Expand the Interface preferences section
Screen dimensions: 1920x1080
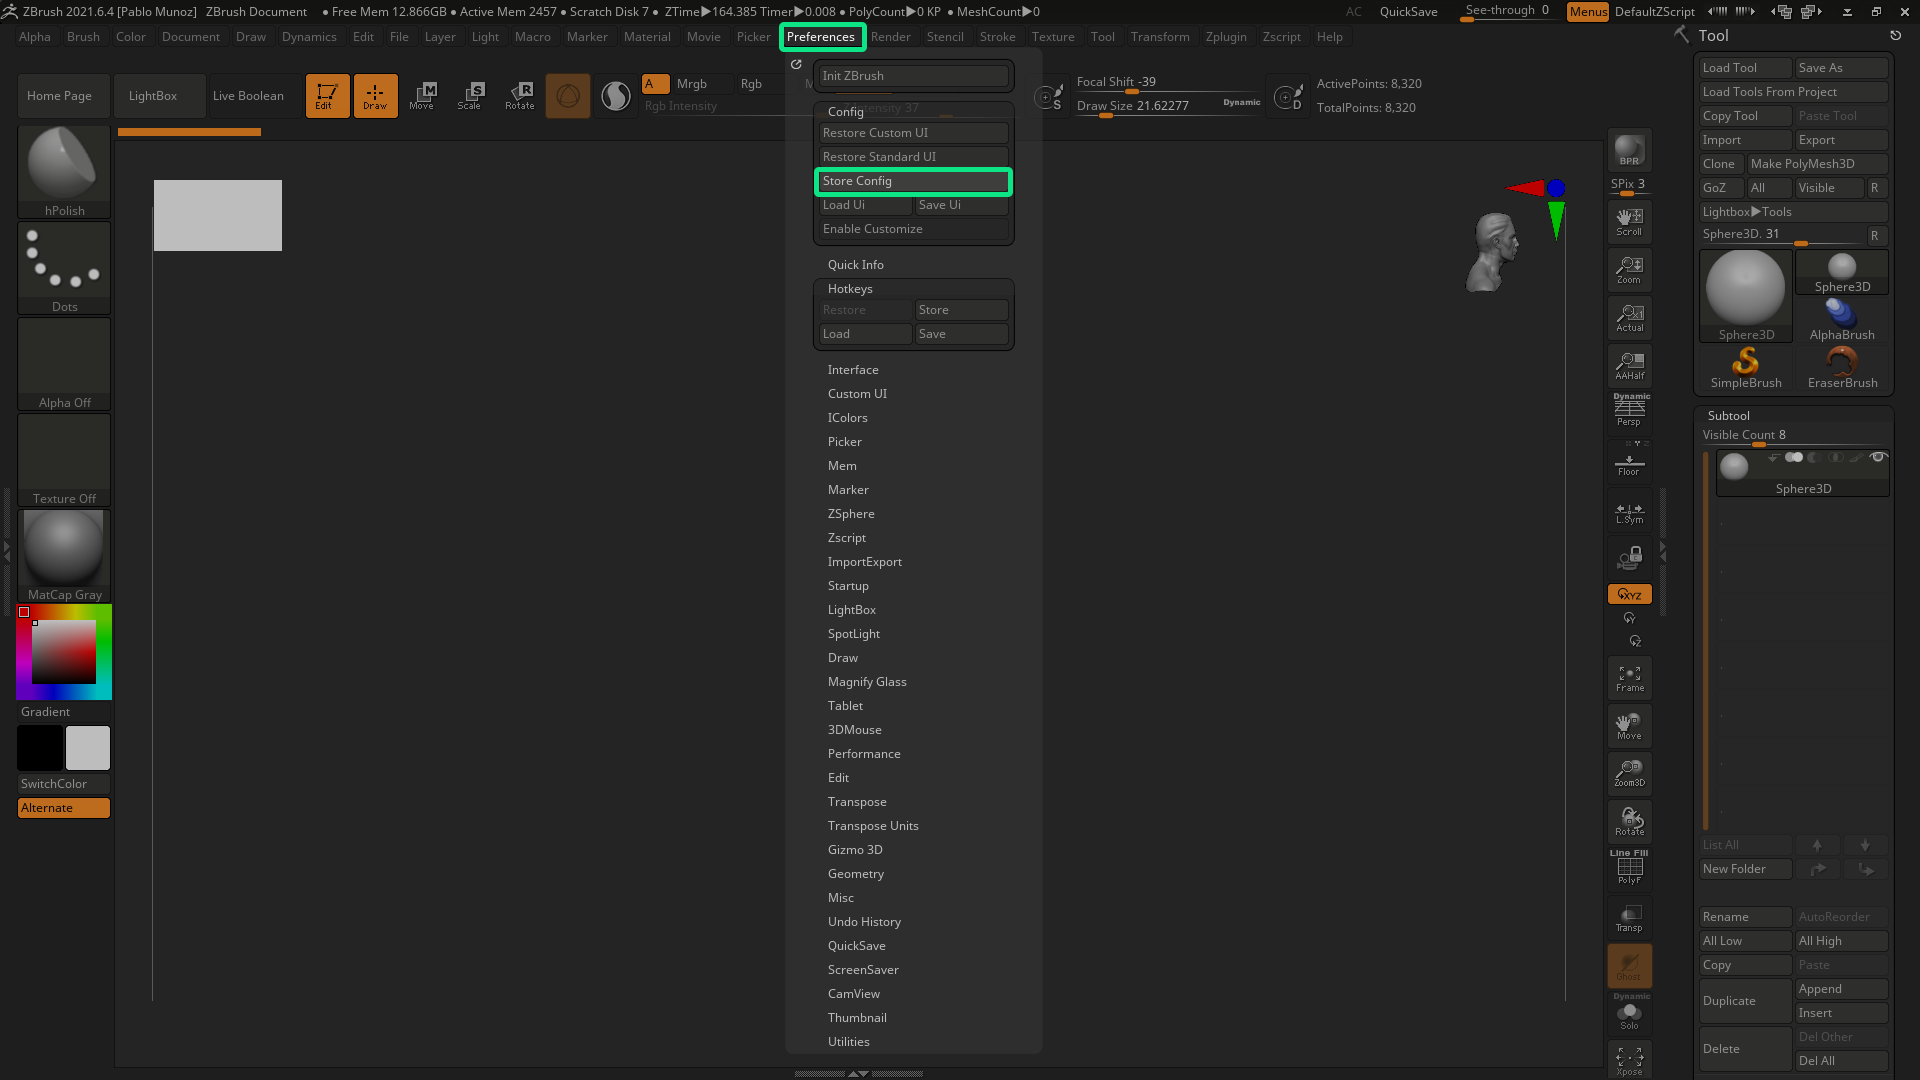click(x=853, y=370)
